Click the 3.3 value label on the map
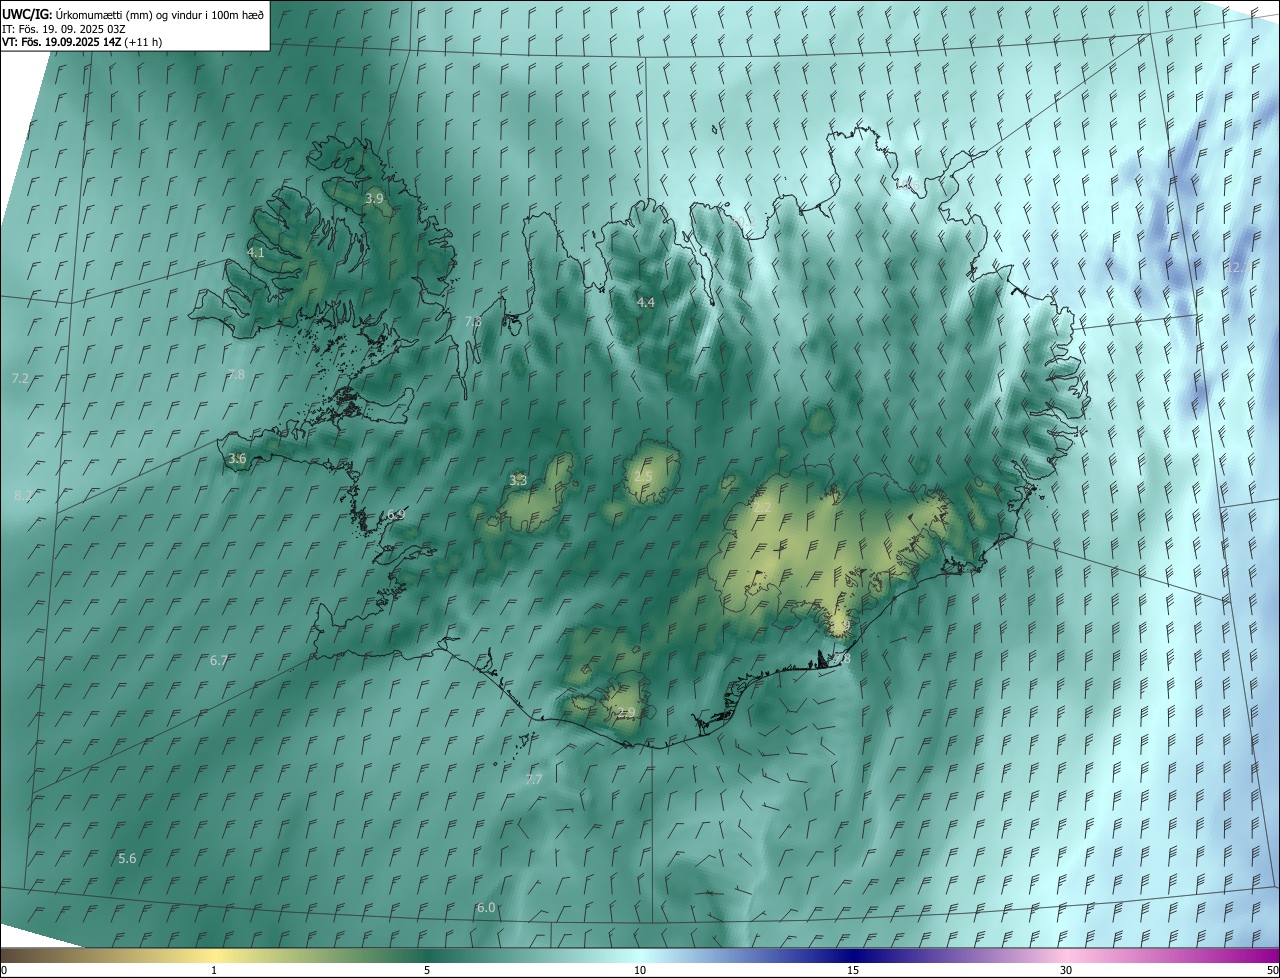Image resolution: width=1280 pixels, height=978 pixels. click(518, 481)
